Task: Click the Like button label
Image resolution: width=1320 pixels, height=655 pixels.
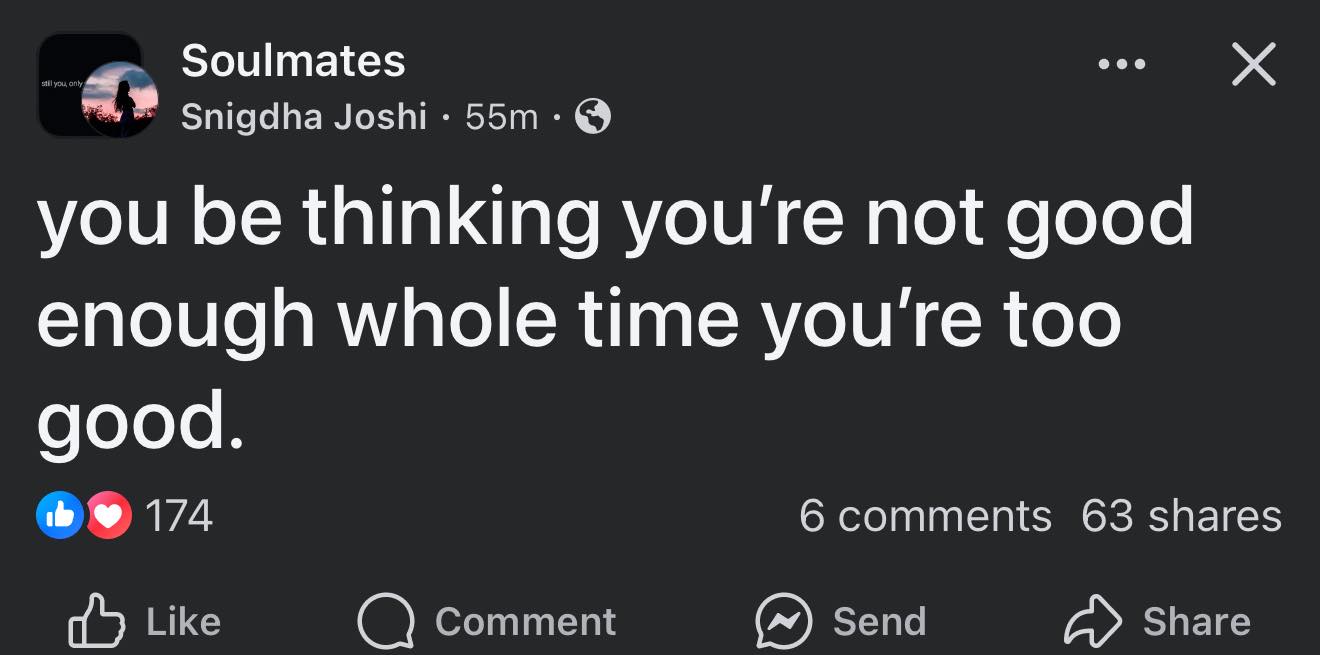Action: [183, 622]
